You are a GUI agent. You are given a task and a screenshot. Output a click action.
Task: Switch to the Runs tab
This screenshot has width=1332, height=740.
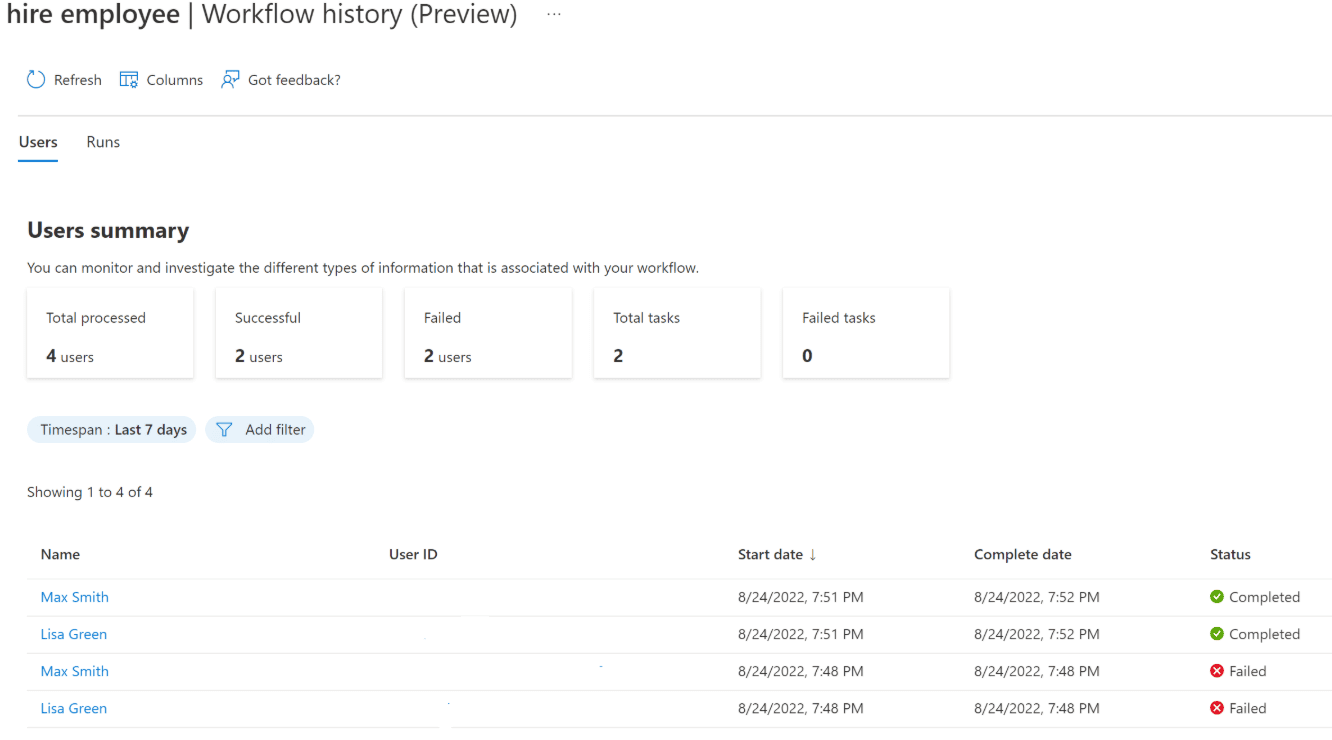[x=103, y=142]
